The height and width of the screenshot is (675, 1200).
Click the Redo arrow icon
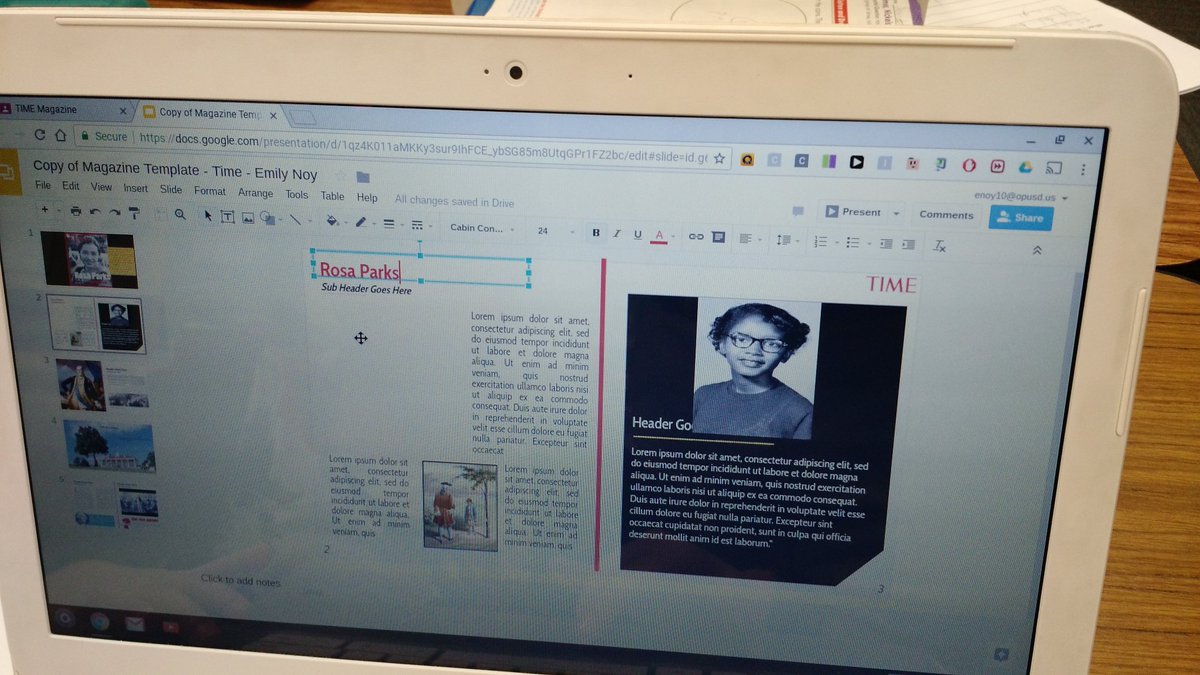coord(114,212)
